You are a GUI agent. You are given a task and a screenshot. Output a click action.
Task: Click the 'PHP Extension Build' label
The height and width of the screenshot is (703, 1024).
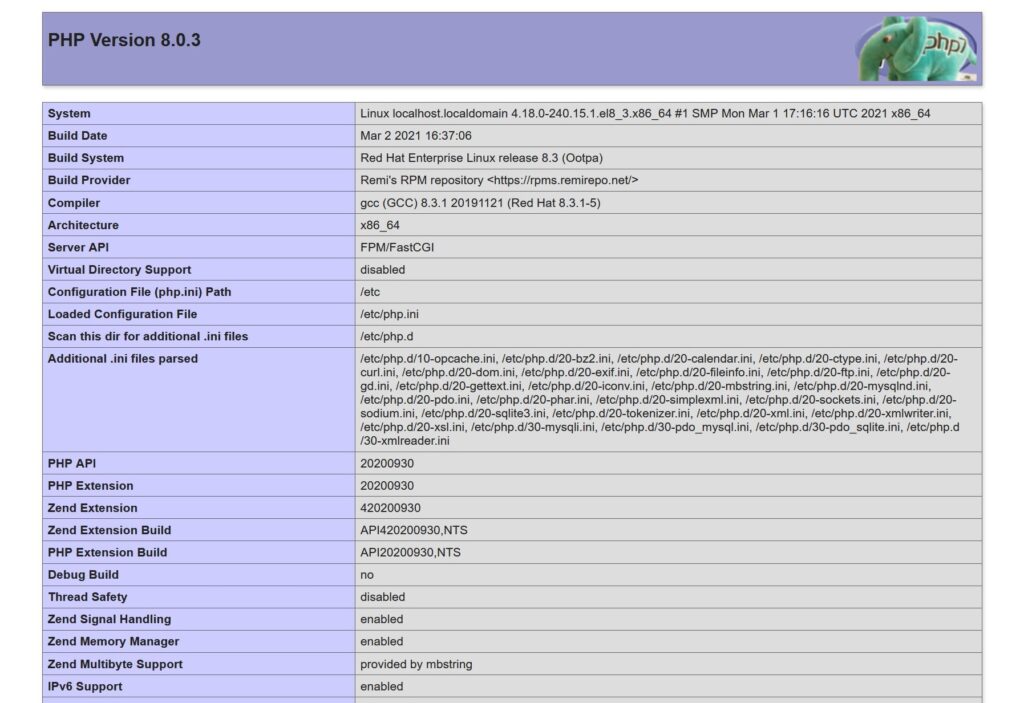pos(107,553)
